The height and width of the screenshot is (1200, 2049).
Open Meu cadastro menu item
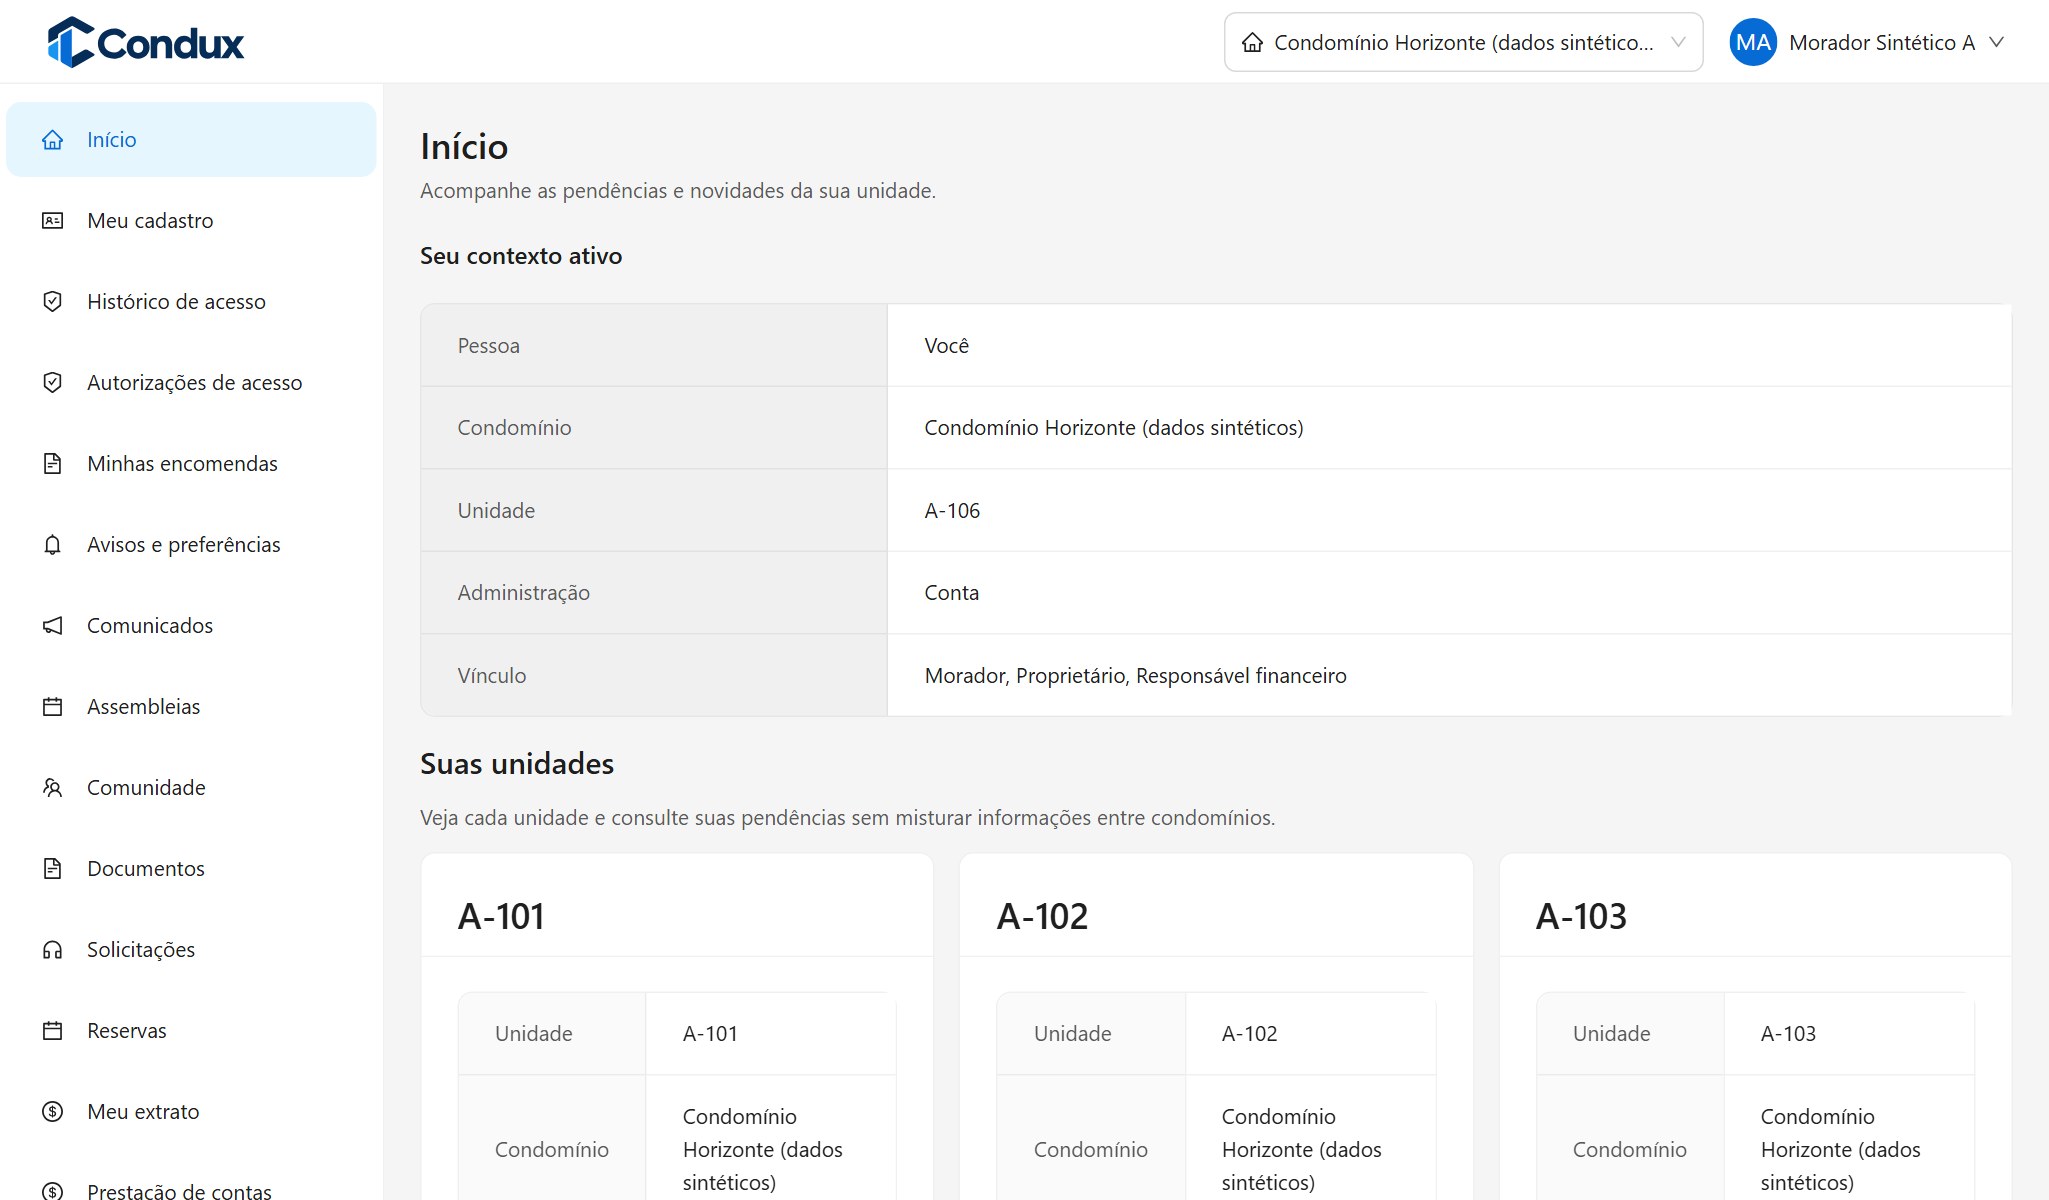click(x=191, y=221)
